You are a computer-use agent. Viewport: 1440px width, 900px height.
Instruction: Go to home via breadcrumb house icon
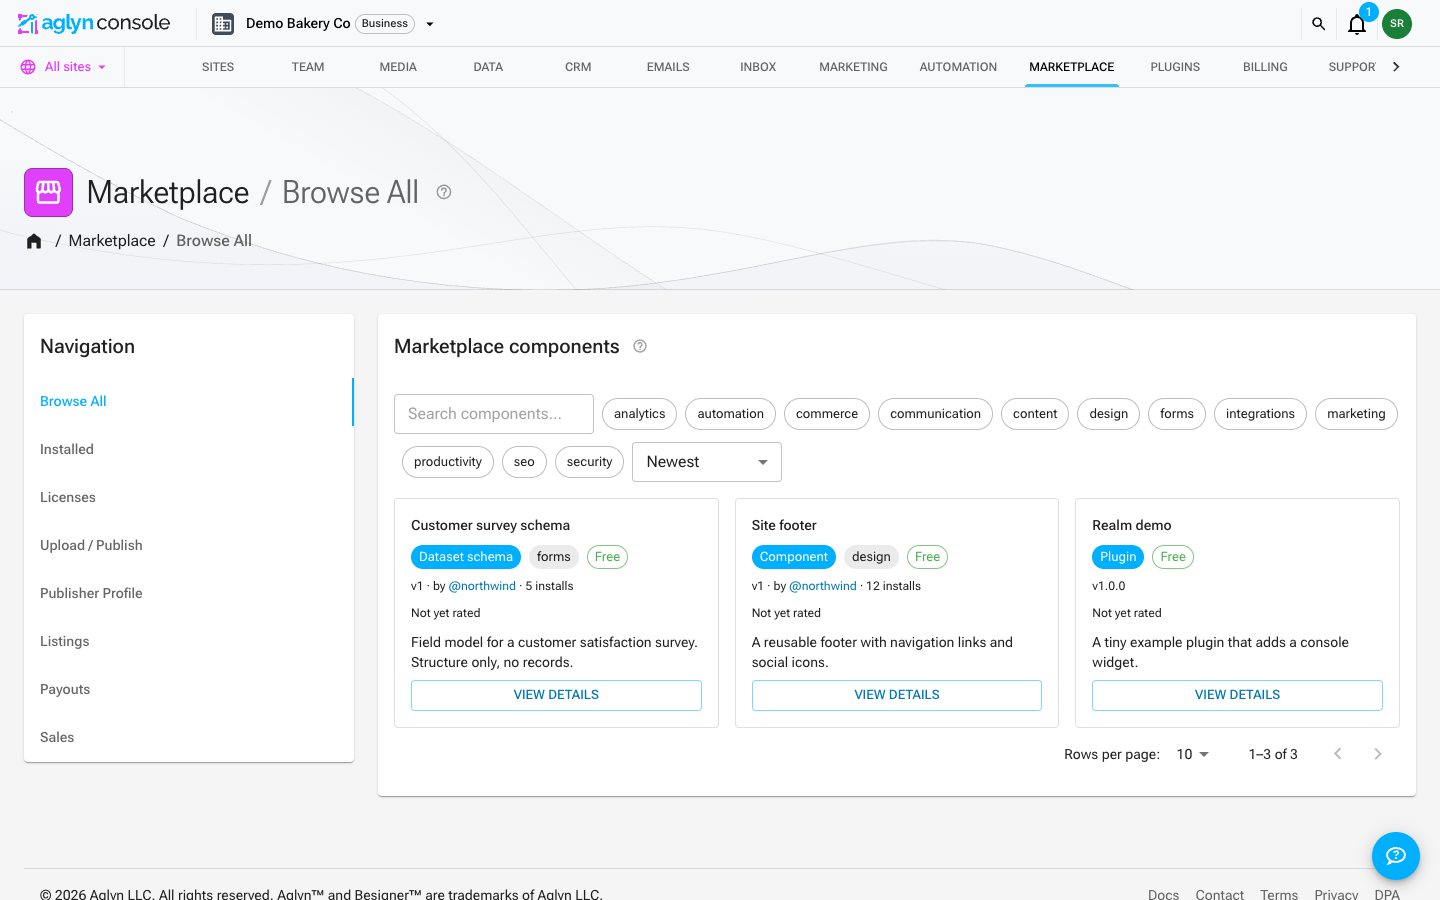34,241
